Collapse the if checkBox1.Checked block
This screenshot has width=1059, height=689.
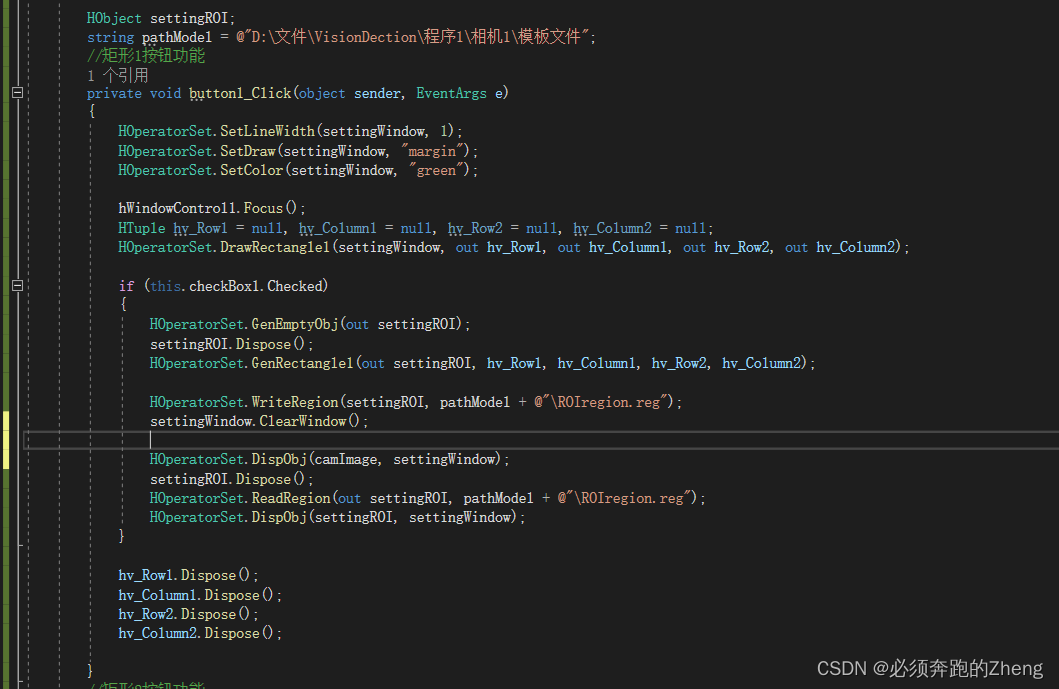(x=18, y=286)
